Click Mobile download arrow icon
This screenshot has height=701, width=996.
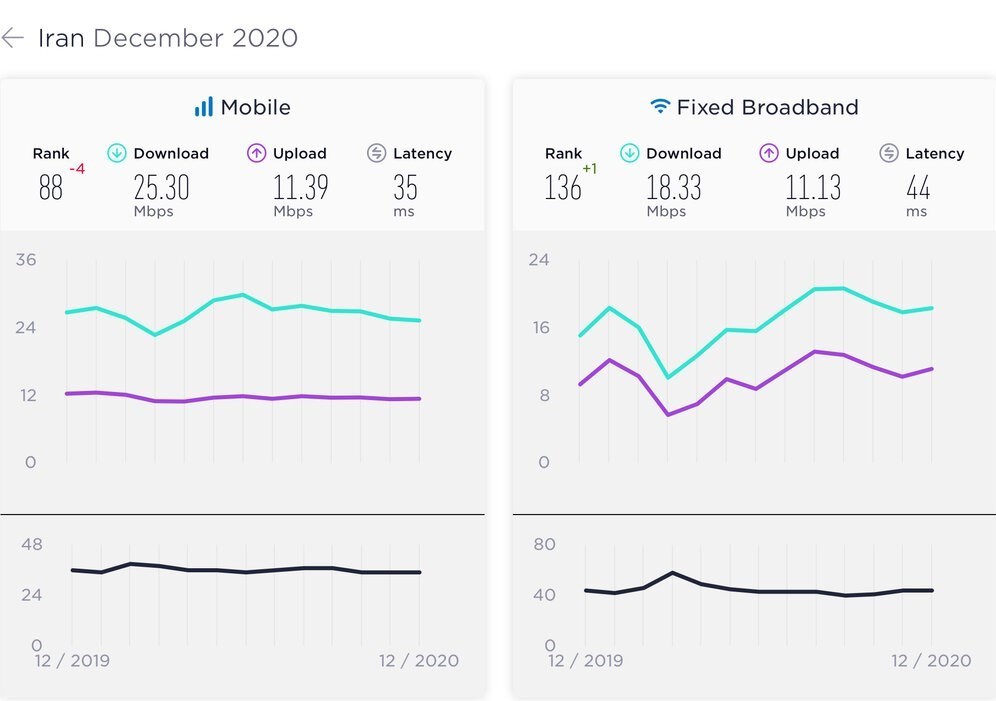[117, 153]
